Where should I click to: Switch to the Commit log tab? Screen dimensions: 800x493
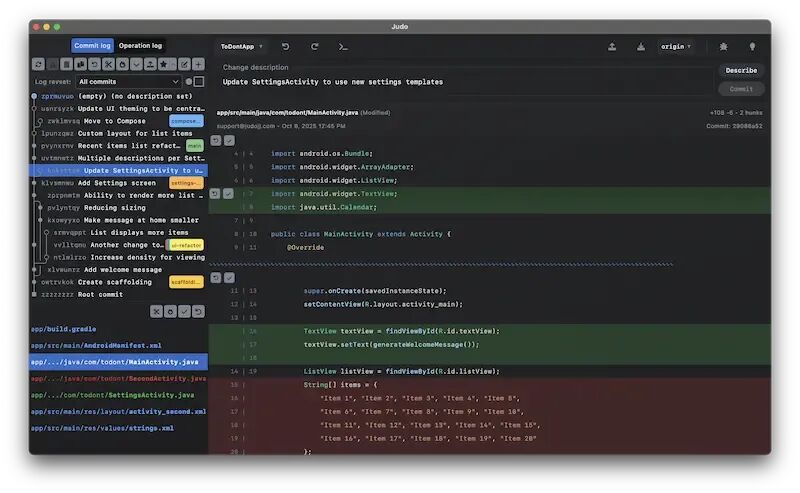[92, 45]
